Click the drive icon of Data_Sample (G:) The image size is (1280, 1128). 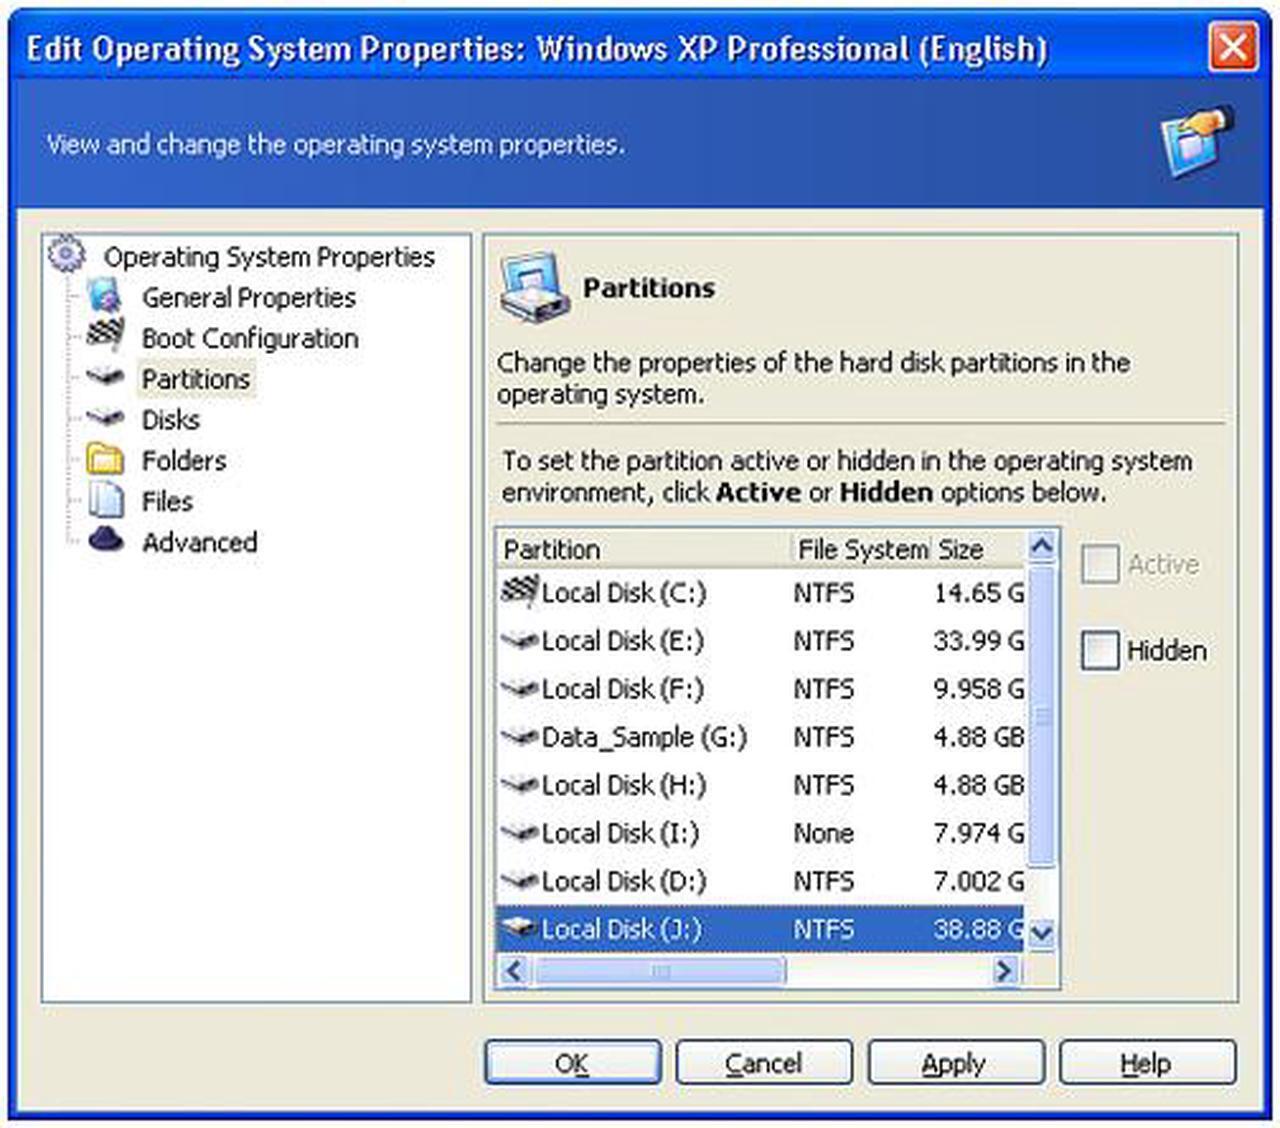pyautogui.click(x=519, y=737)
